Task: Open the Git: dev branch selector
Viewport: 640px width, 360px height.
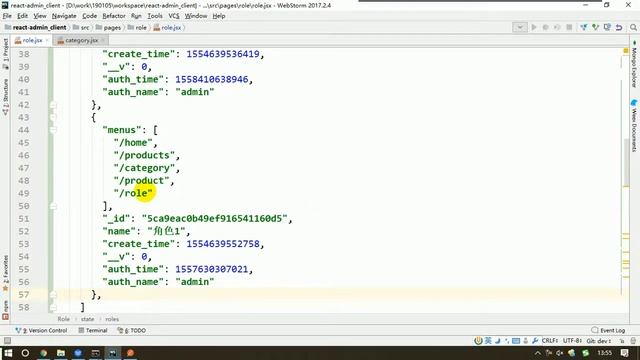Action: [599, 340]
